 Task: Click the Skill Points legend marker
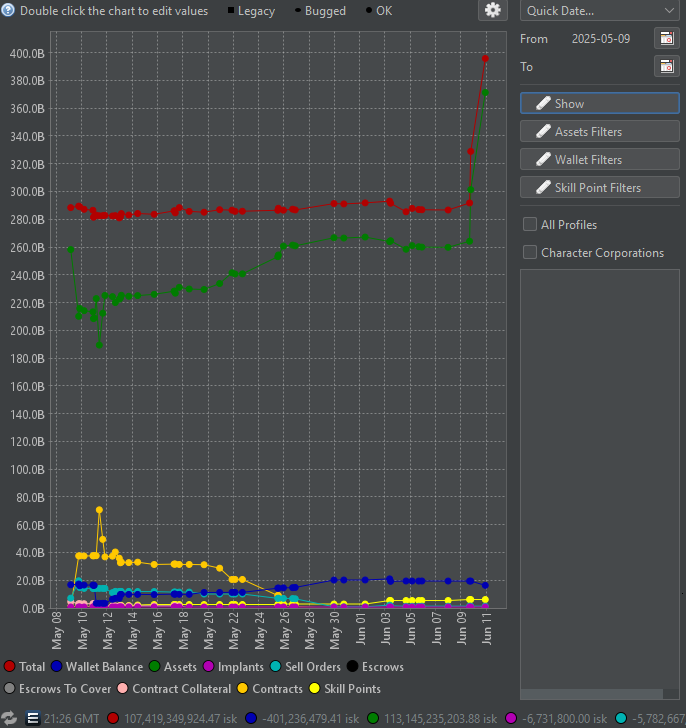(315, 689)
